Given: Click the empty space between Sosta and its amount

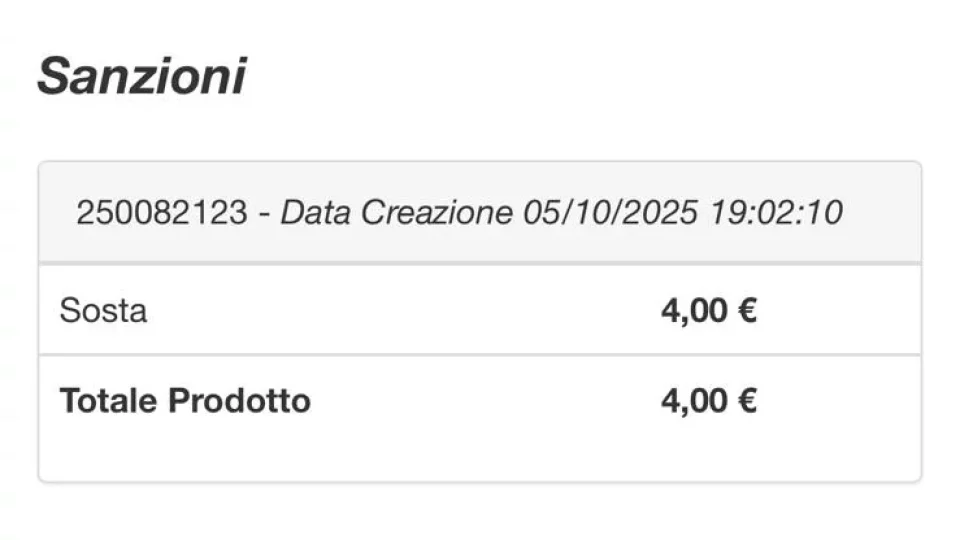Looking at the screenshot, I should click(x=400, y=311).
